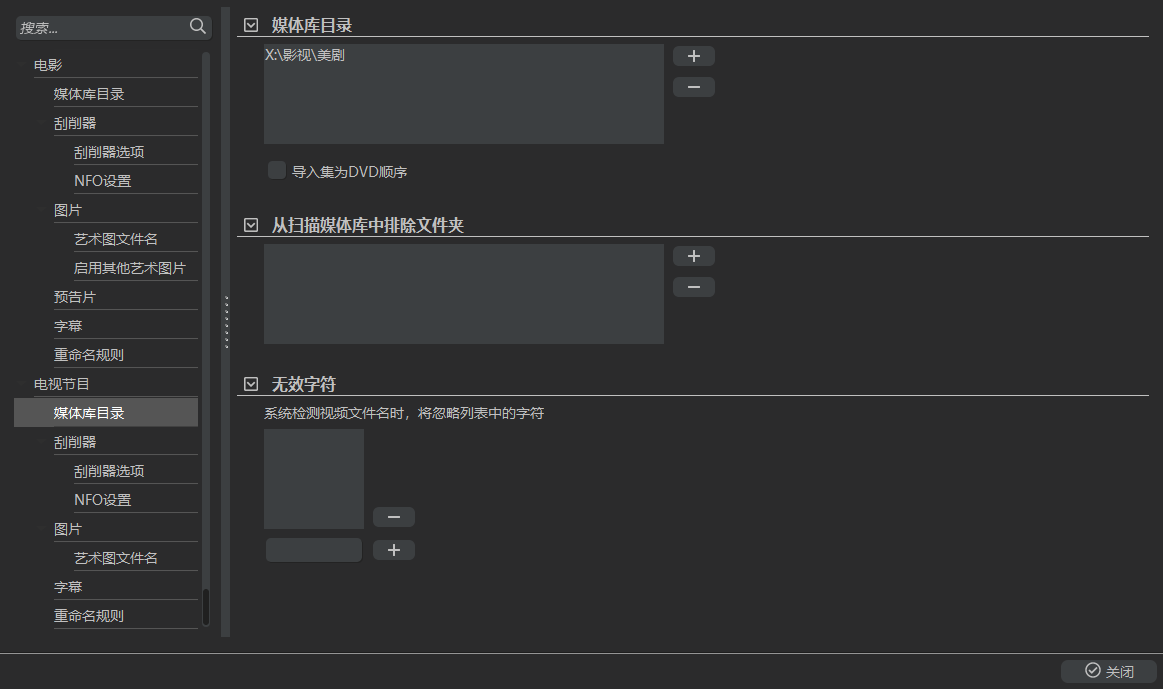Click the invalid character text input
1163x689 pixels.
(314, 550)
